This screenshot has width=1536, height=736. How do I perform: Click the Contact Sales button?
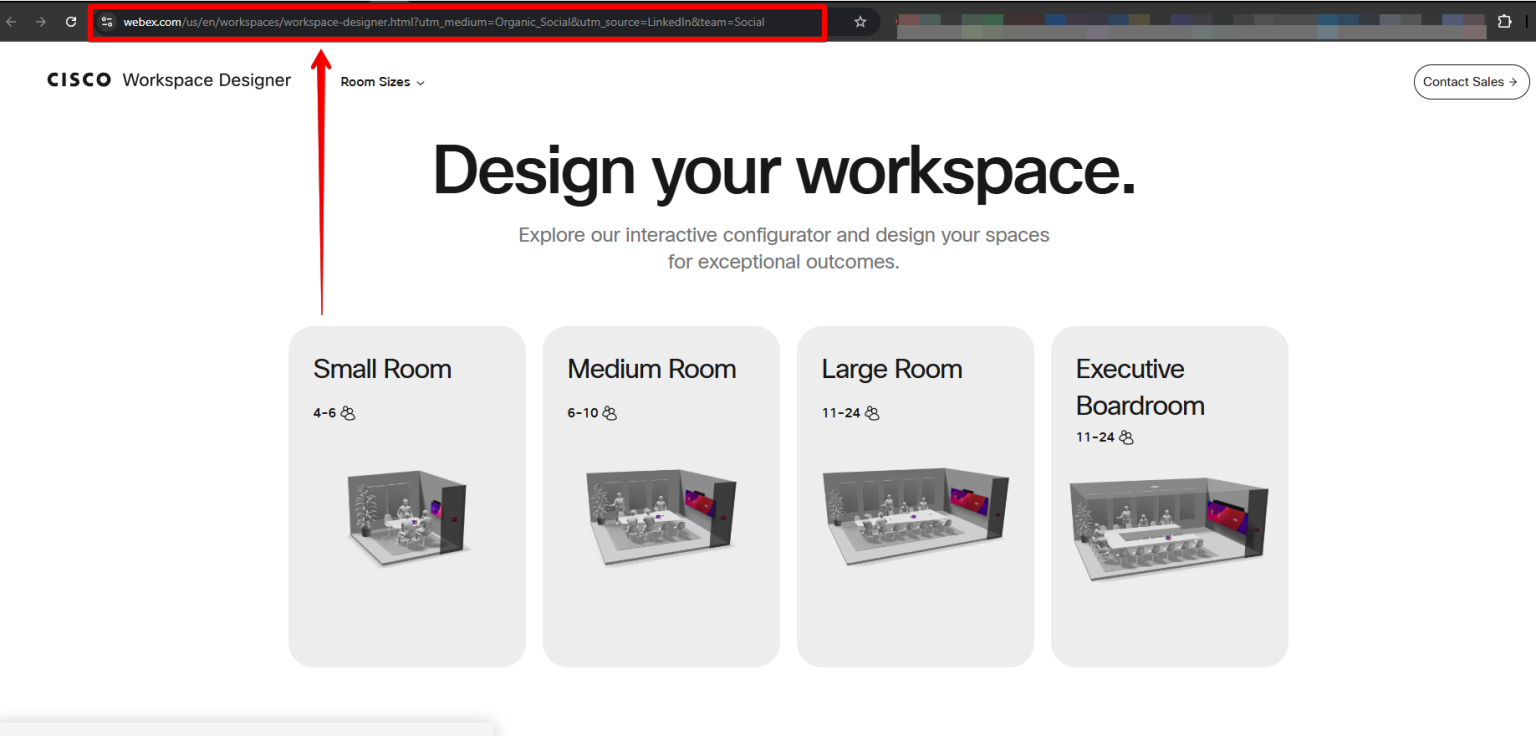[1470, 82]
